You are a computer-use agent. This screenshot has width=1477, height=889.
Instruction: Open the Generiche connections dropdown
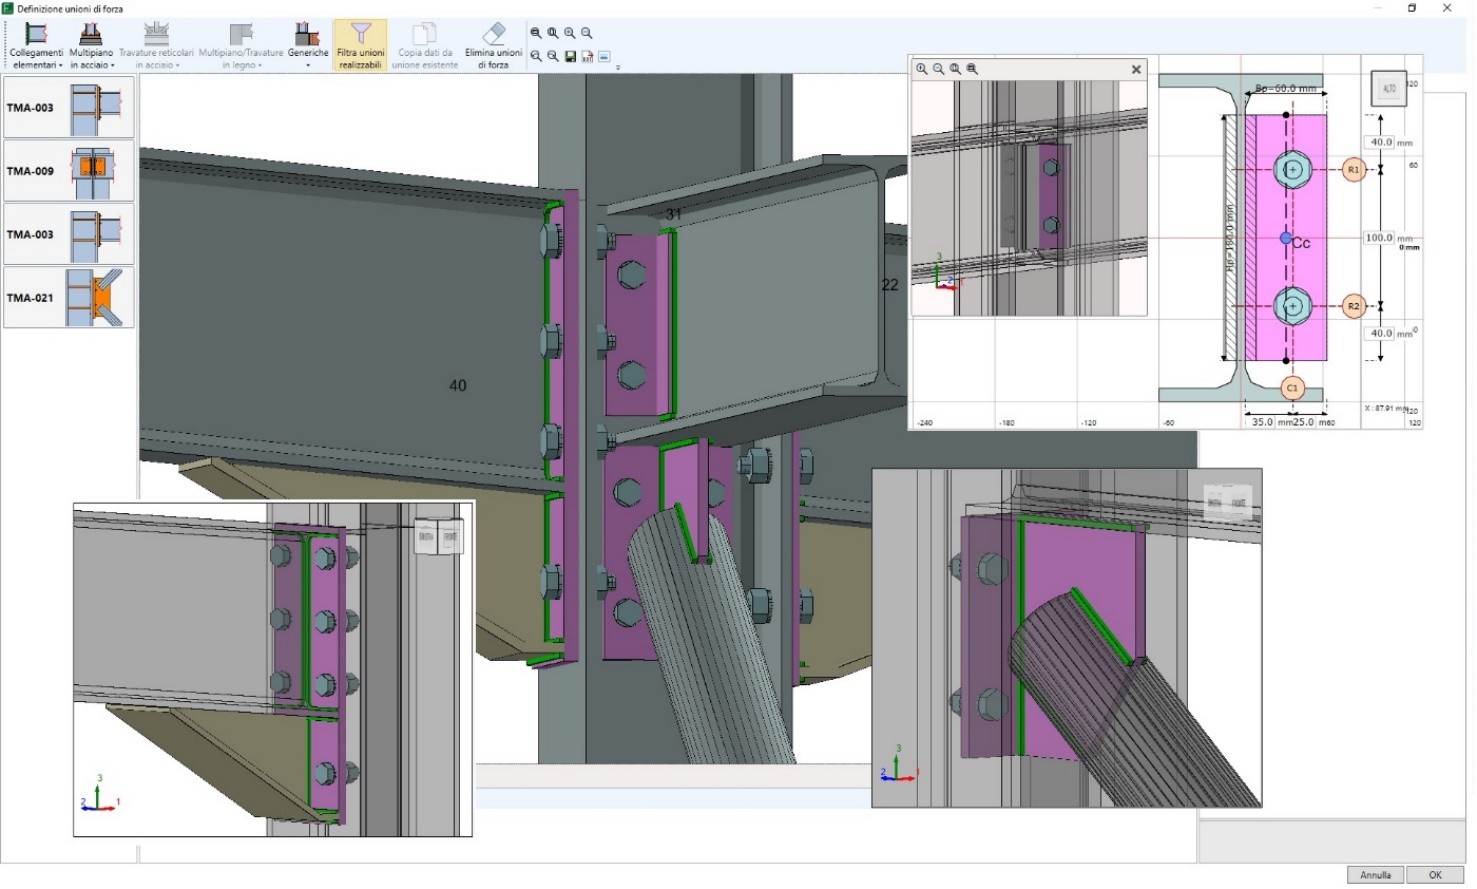308,46
